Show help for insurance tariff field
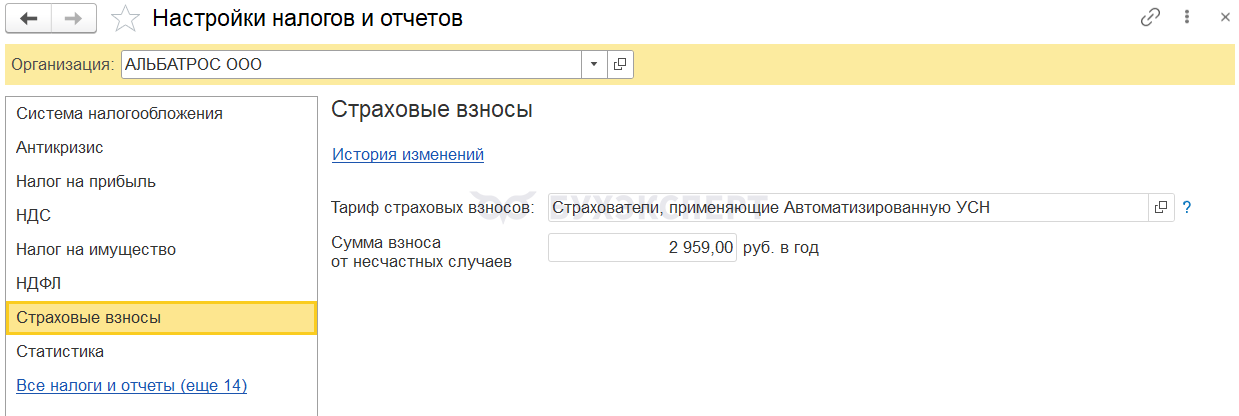The height and width of the screenshot is (416, 1239). click(x=1187, y=208)
